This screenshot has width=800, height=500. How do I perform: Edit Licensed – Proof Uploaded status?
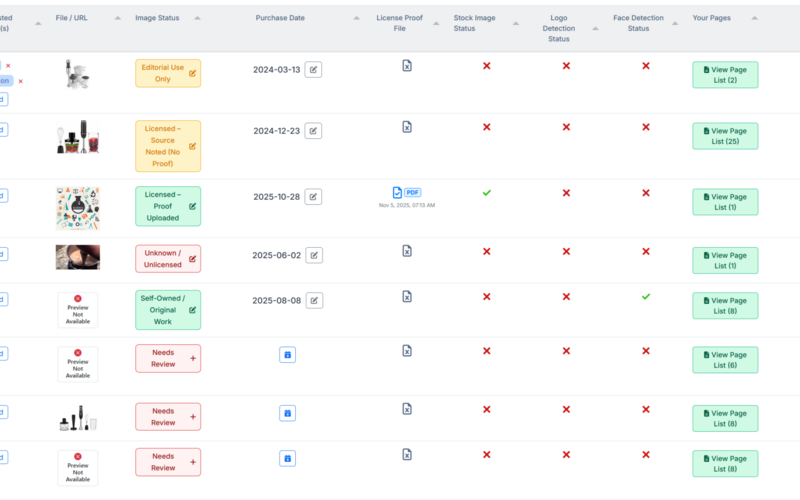(192, 207)
